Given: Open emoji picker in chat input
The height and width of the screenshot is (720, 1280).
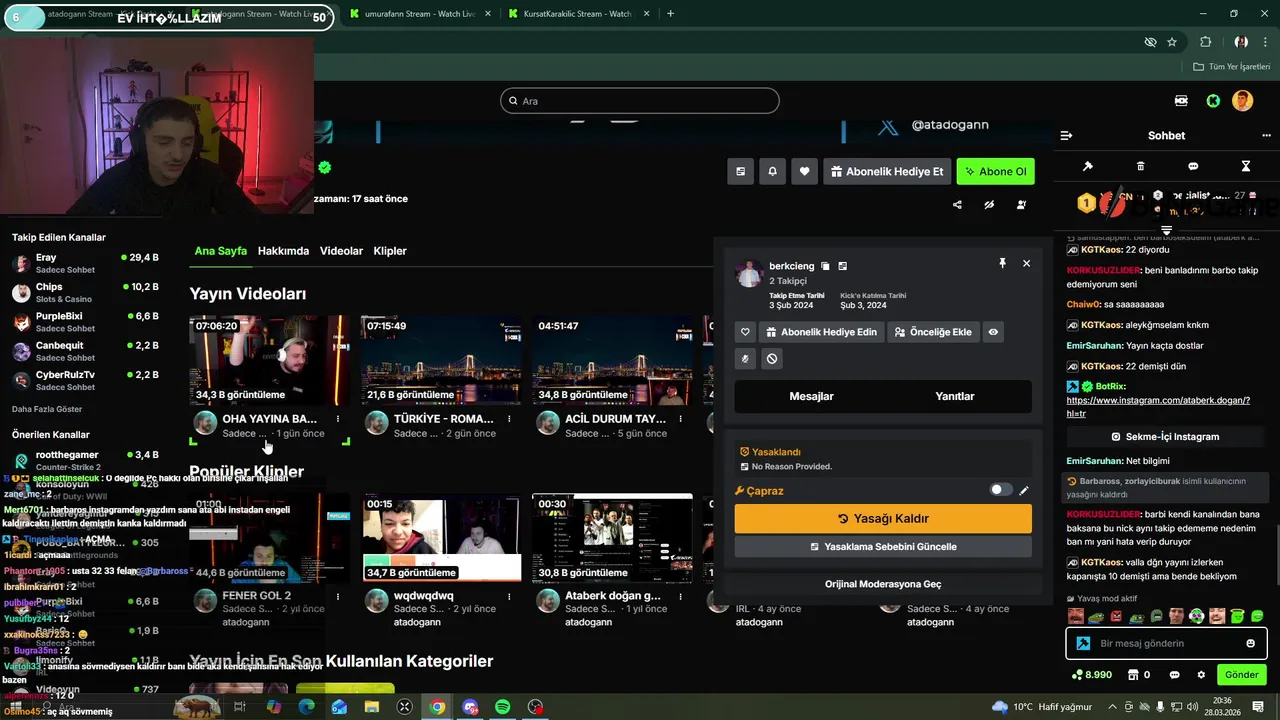Looking at the screenshot, I should click(x=1250, y=643).
